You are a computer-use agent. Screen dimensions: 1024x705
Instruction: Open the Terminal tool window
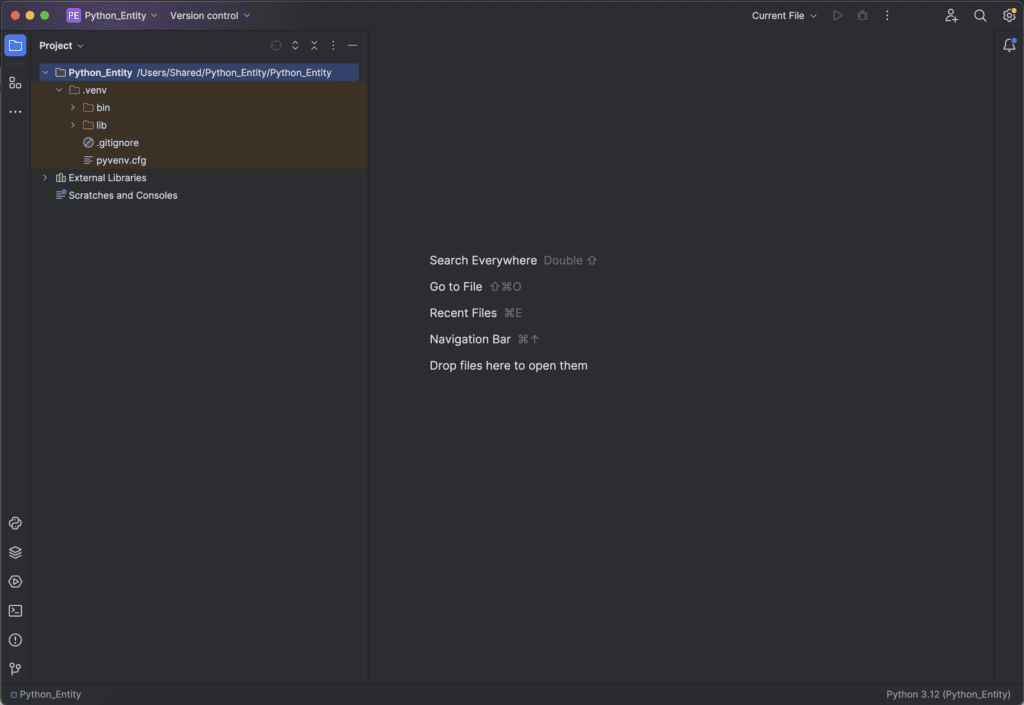pos(15,611)
